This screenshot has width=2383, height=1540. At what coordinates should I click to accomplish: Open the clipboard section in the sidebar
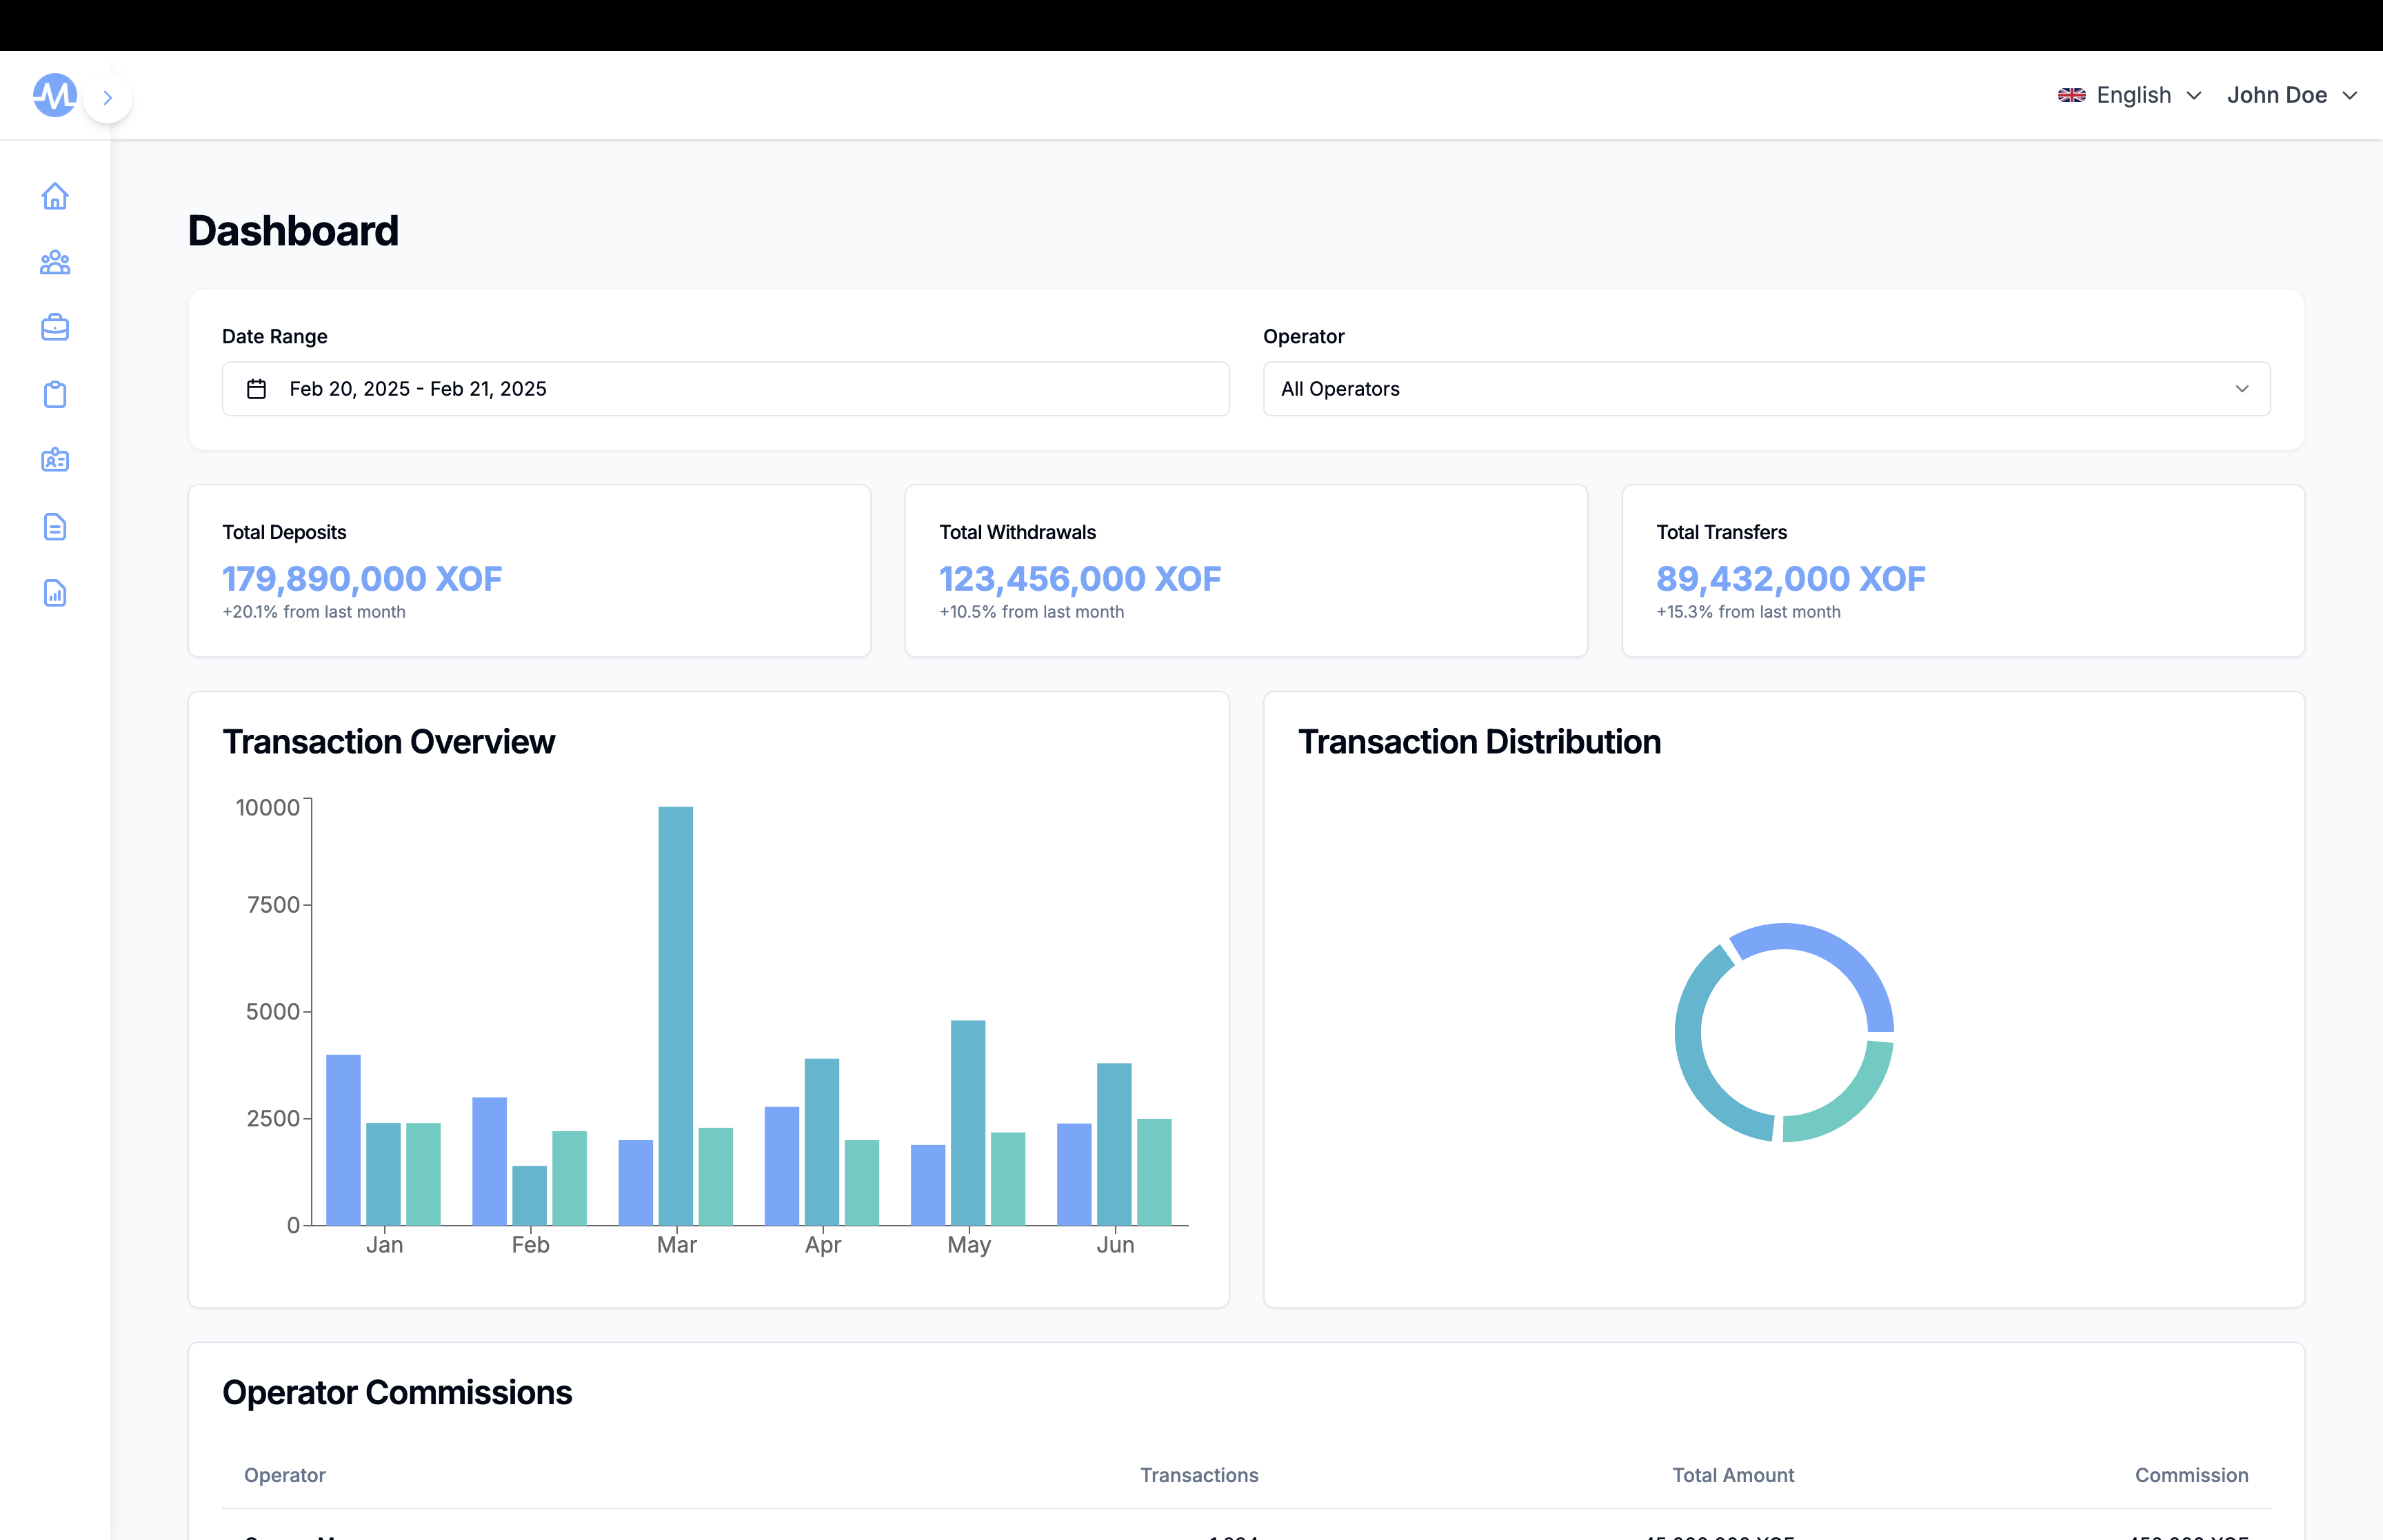click(x=55, y=394)
